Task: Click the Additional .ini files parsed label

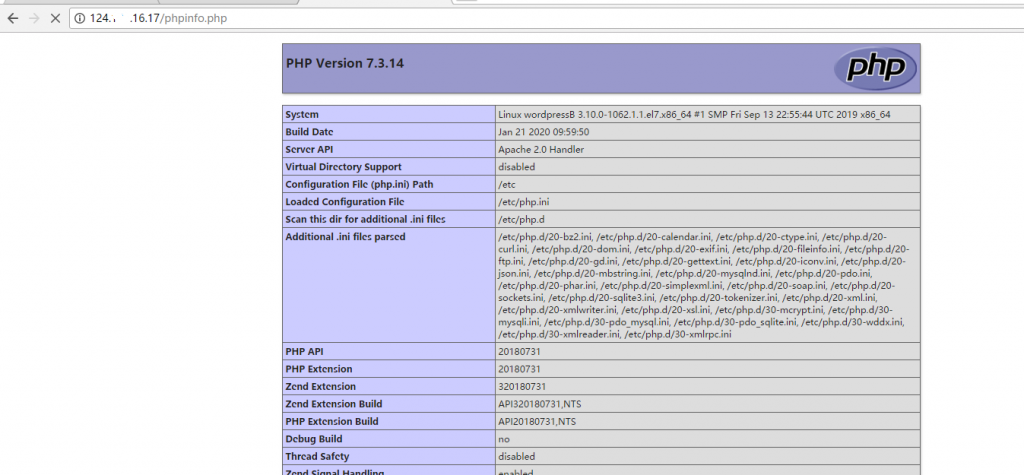Action: (345, 237)
